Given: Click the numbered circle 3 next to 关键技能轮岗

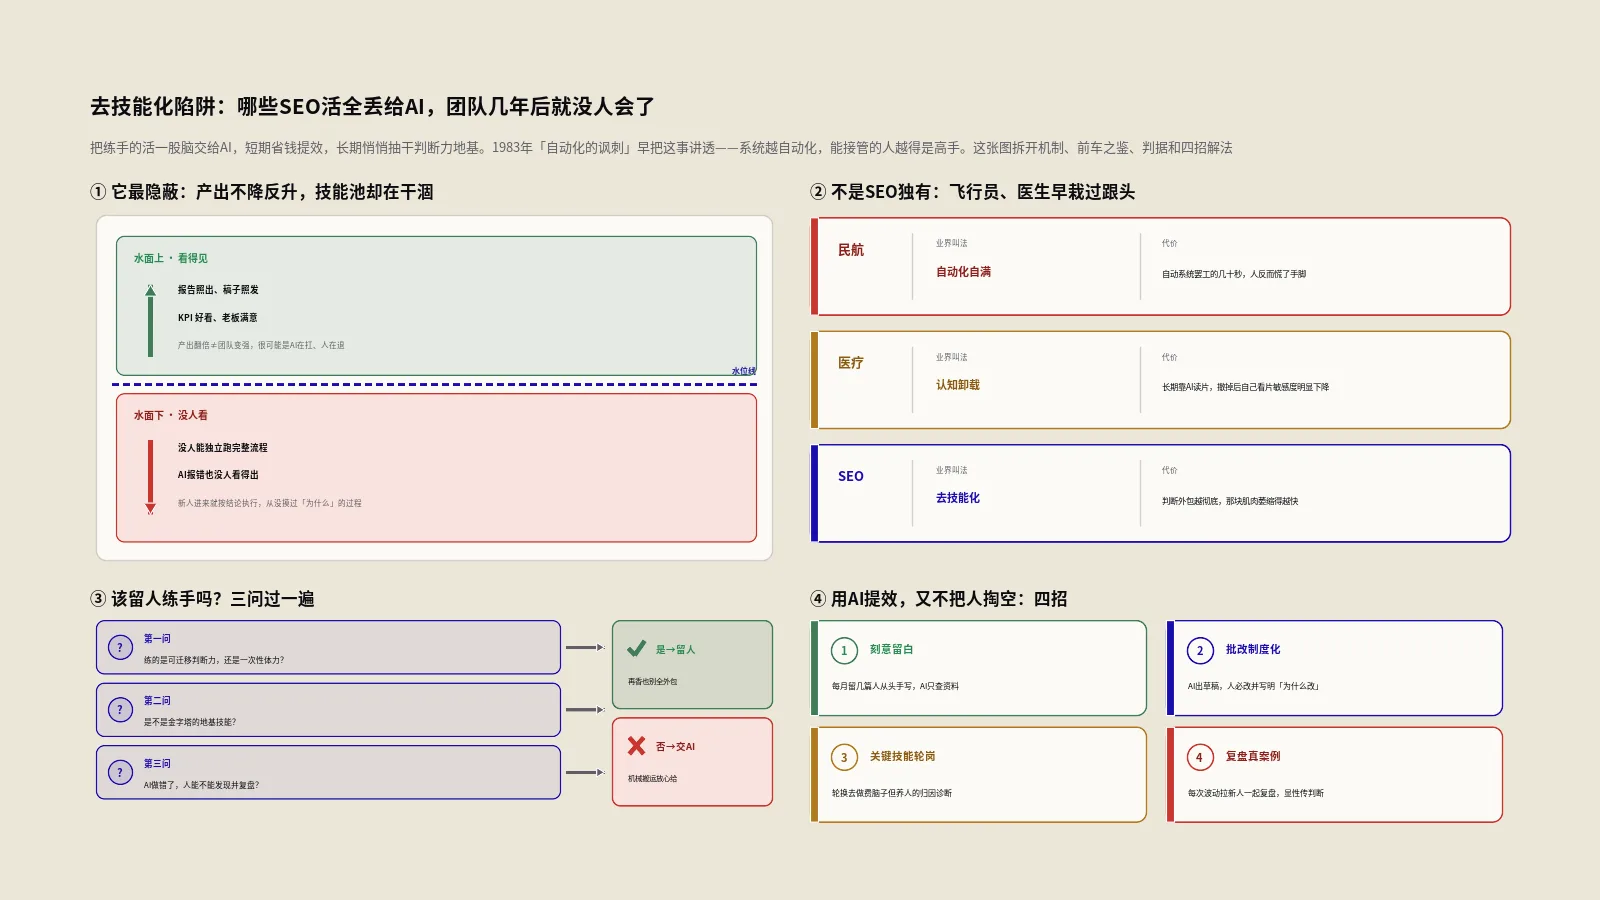Looking at the screenshot, I should pyautogui.click(x=844, y=758).
